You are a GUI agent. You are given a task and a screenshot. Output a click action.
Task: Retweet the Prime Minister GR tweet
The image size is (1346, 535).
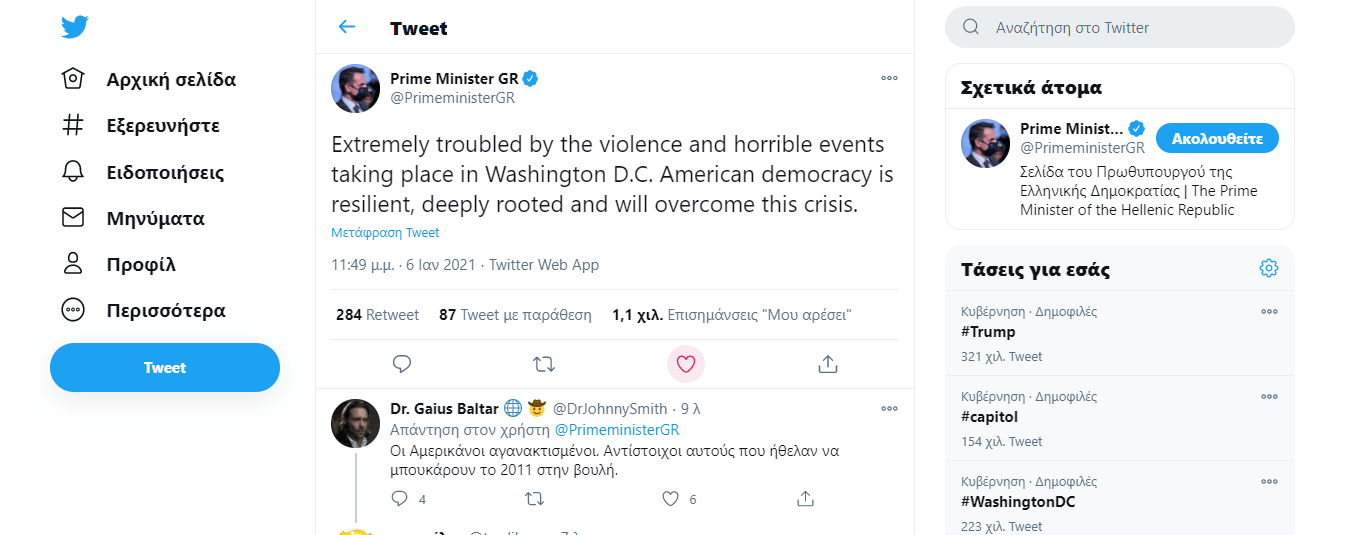(x=544, y=364)
